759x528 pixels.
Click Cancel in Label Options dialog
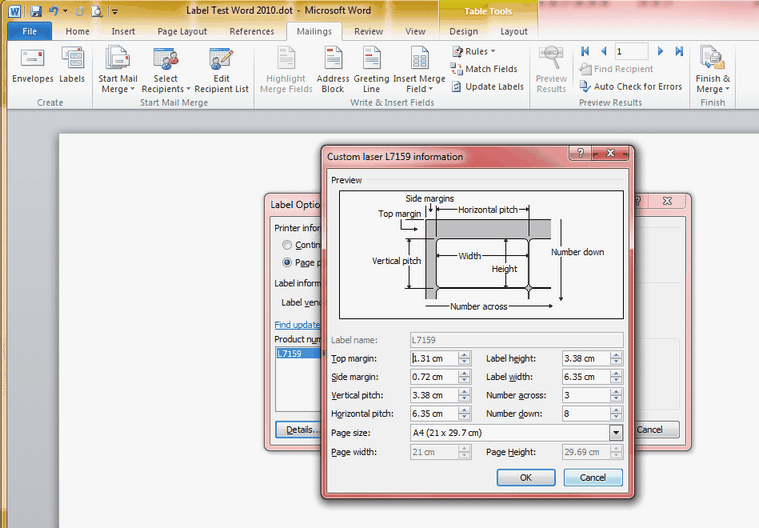656,430
